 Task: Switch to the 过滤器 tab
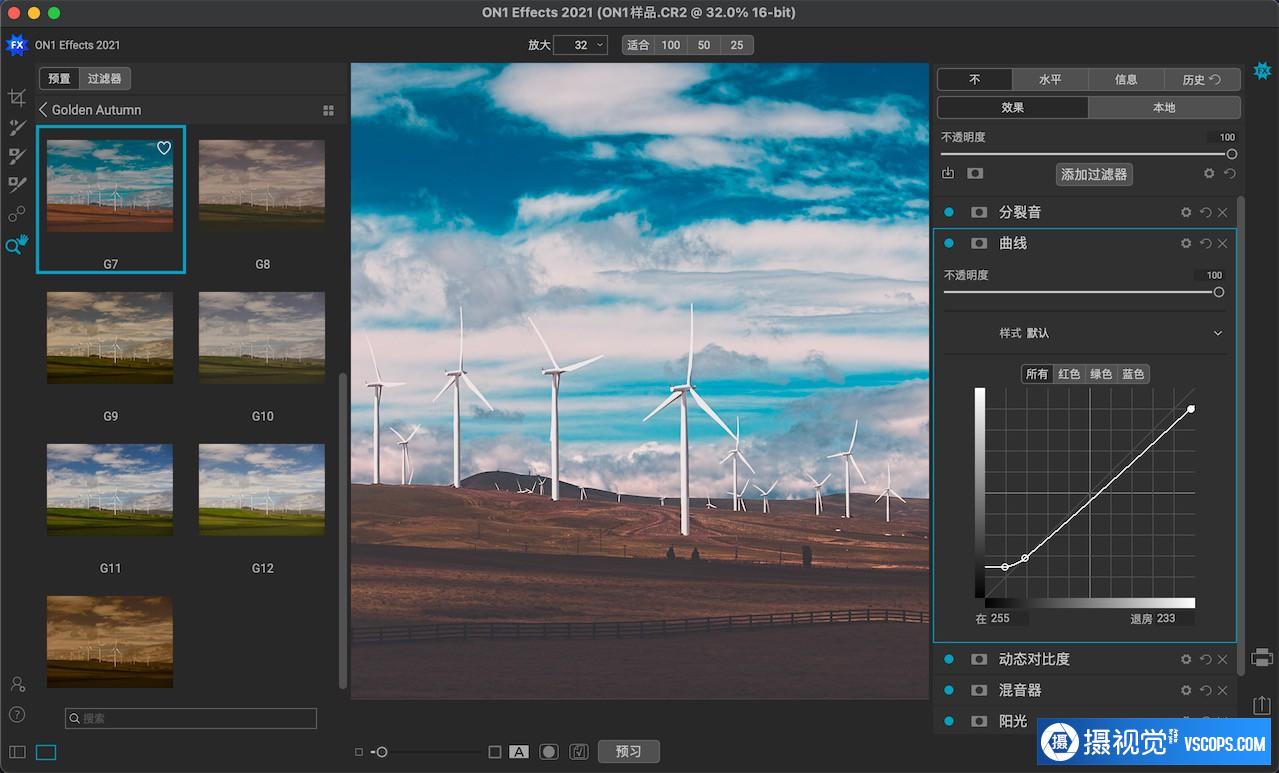105,78
